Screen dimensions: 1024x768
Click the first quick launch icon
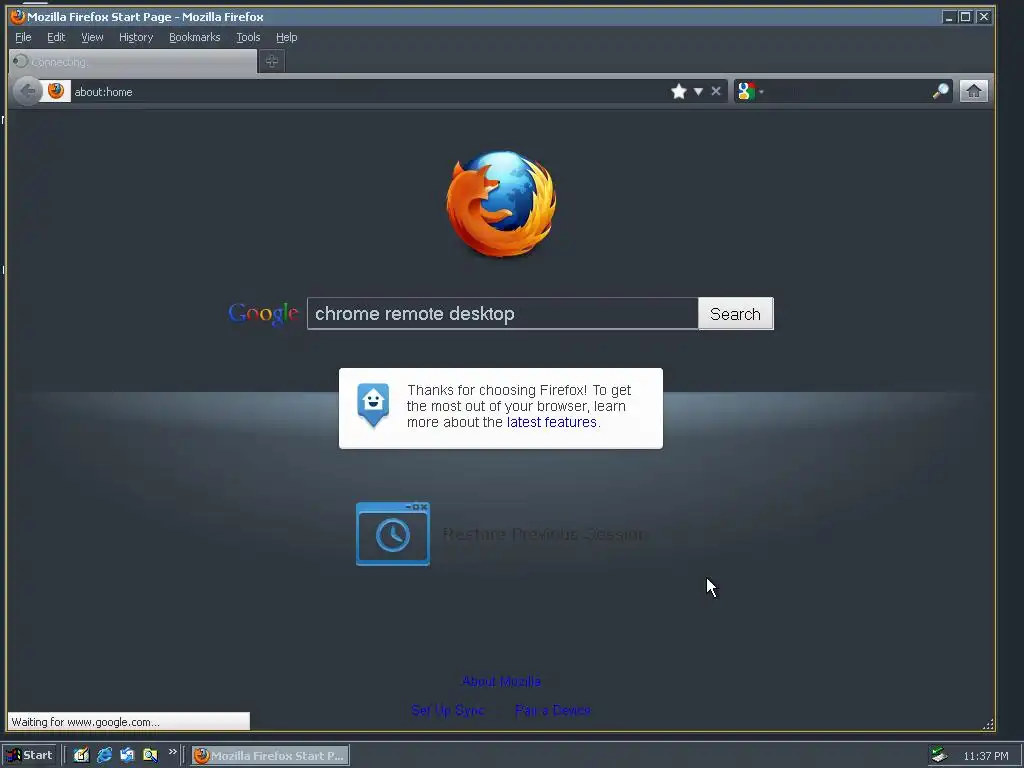[x=81, y=755]
